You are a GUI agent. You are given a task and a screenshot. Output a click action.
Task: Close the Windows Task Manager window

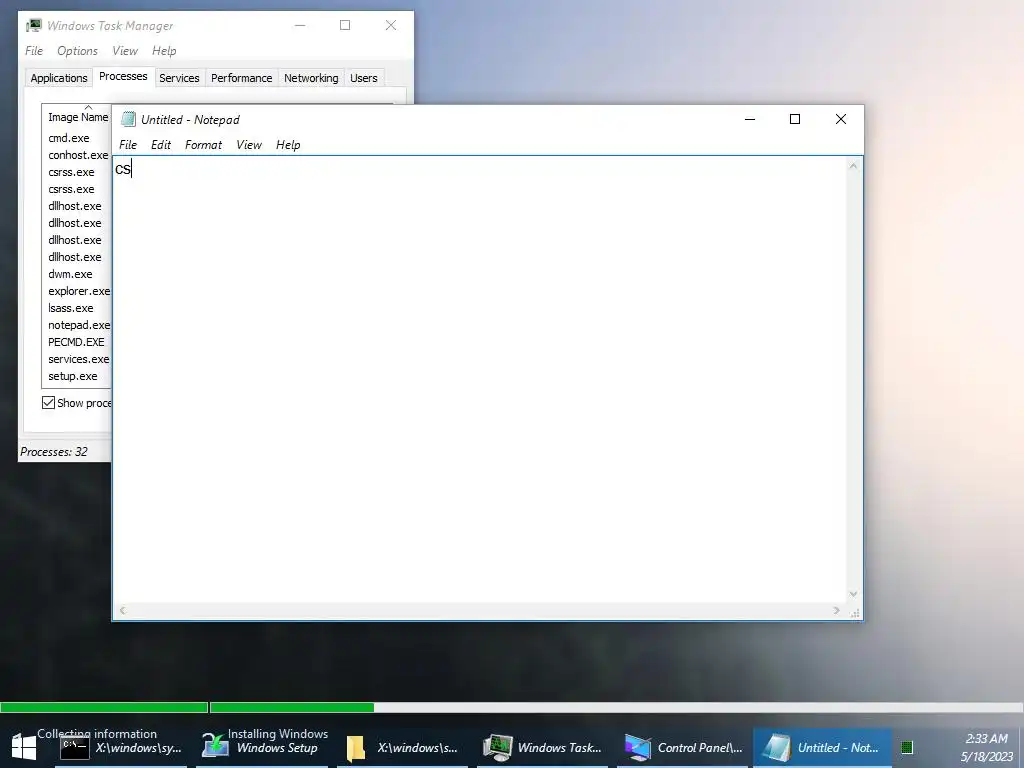point(391,25)
